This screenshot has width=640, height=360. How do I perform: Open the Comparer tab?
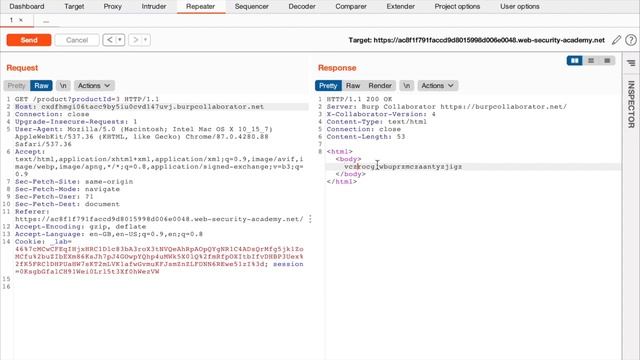[351, 7]
